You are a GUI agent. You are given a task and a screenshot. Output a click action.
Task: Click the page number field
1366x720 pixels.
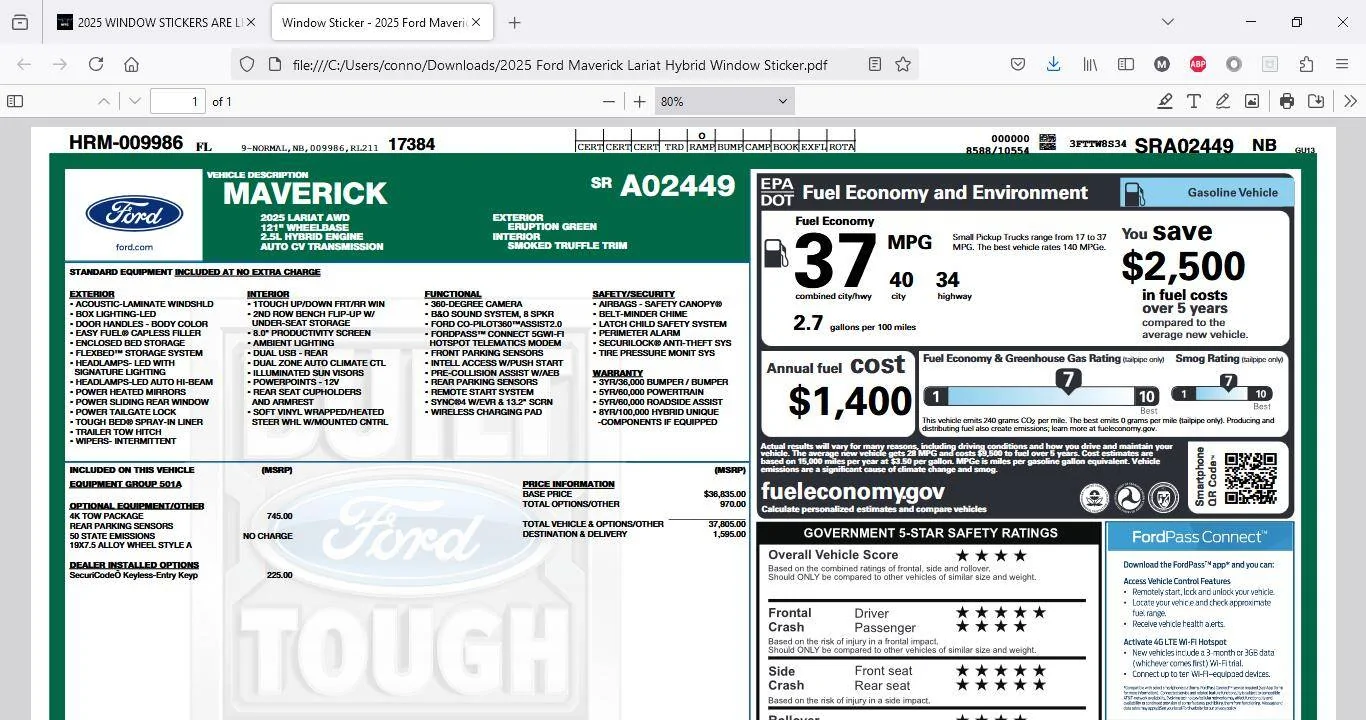(178, 101)
